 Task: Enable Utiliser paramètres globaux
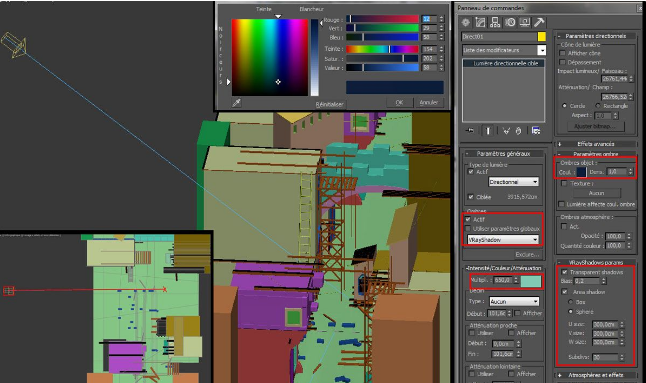pos(468,229)
